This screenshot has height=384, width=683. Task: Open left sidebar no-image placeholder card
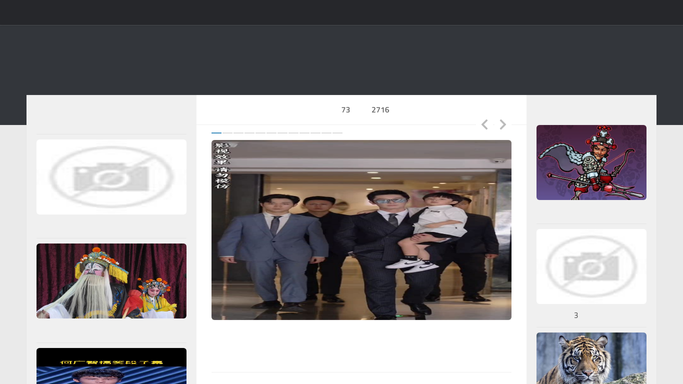coord(112,177)
